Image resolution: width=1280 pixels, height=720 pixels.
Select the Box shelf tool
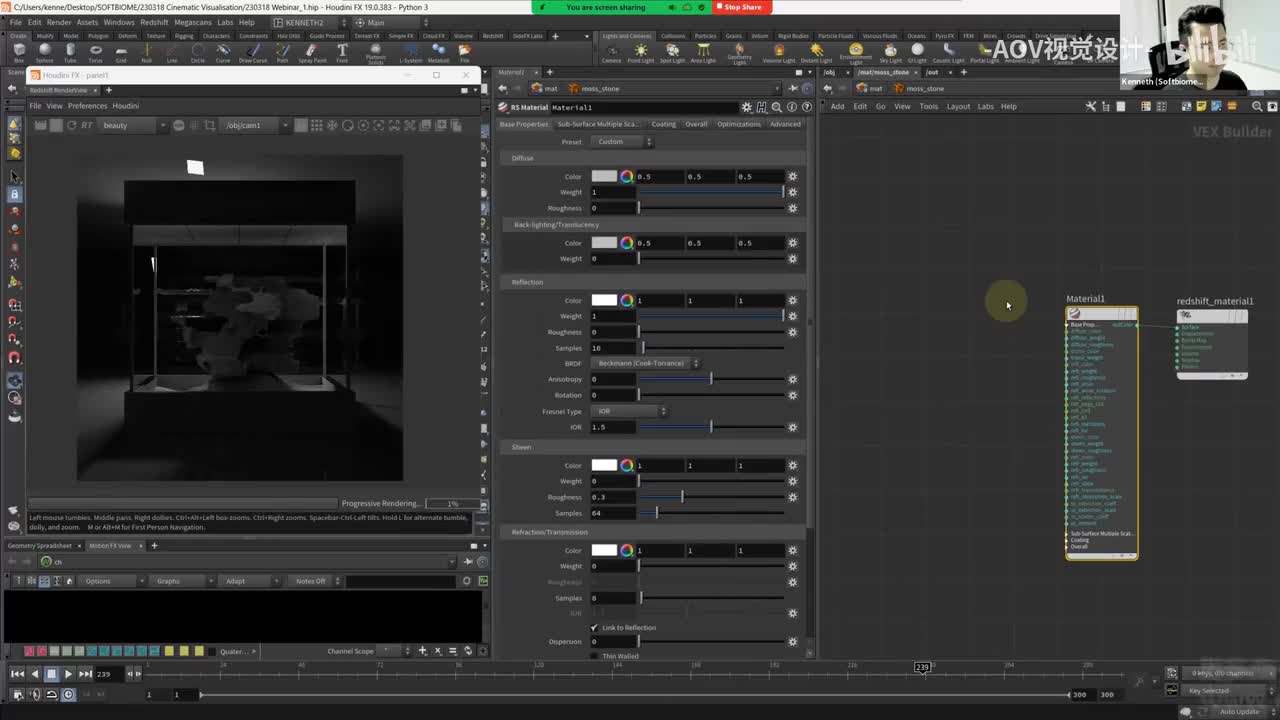(19, 52)
